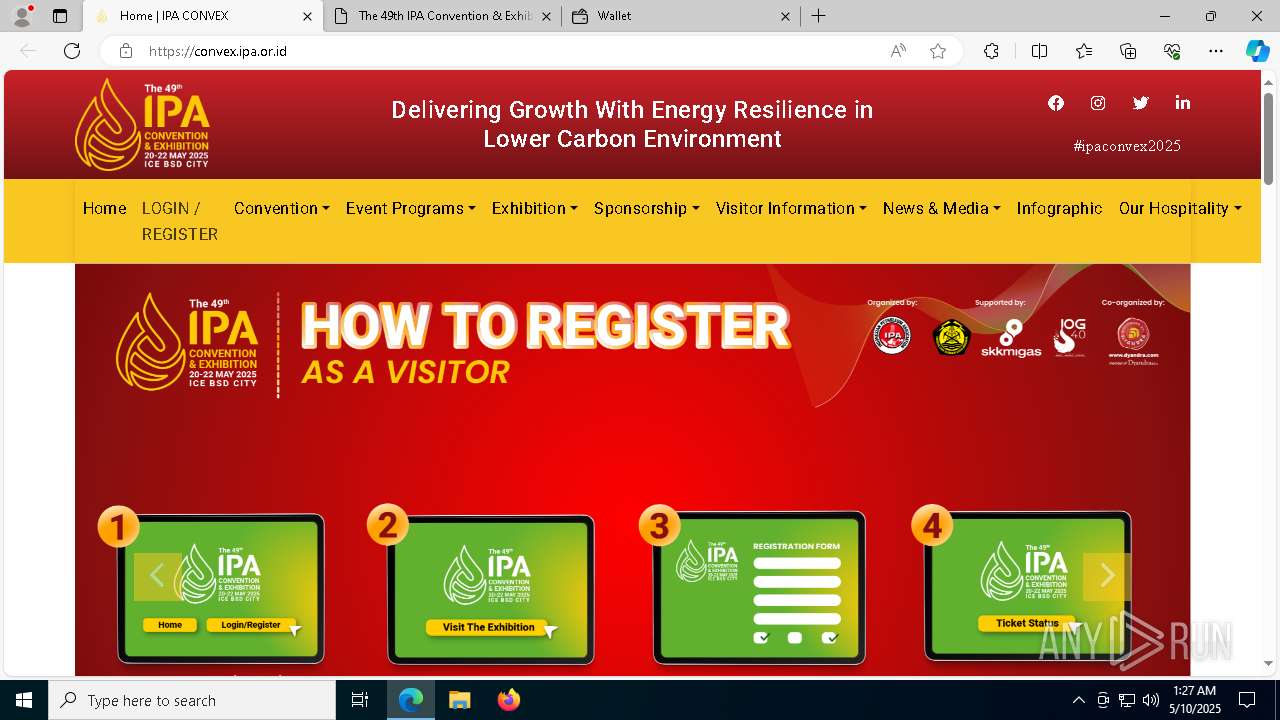Click the How To Register banner image
This screenshot has width=1280, height=720.
point(632,470)
